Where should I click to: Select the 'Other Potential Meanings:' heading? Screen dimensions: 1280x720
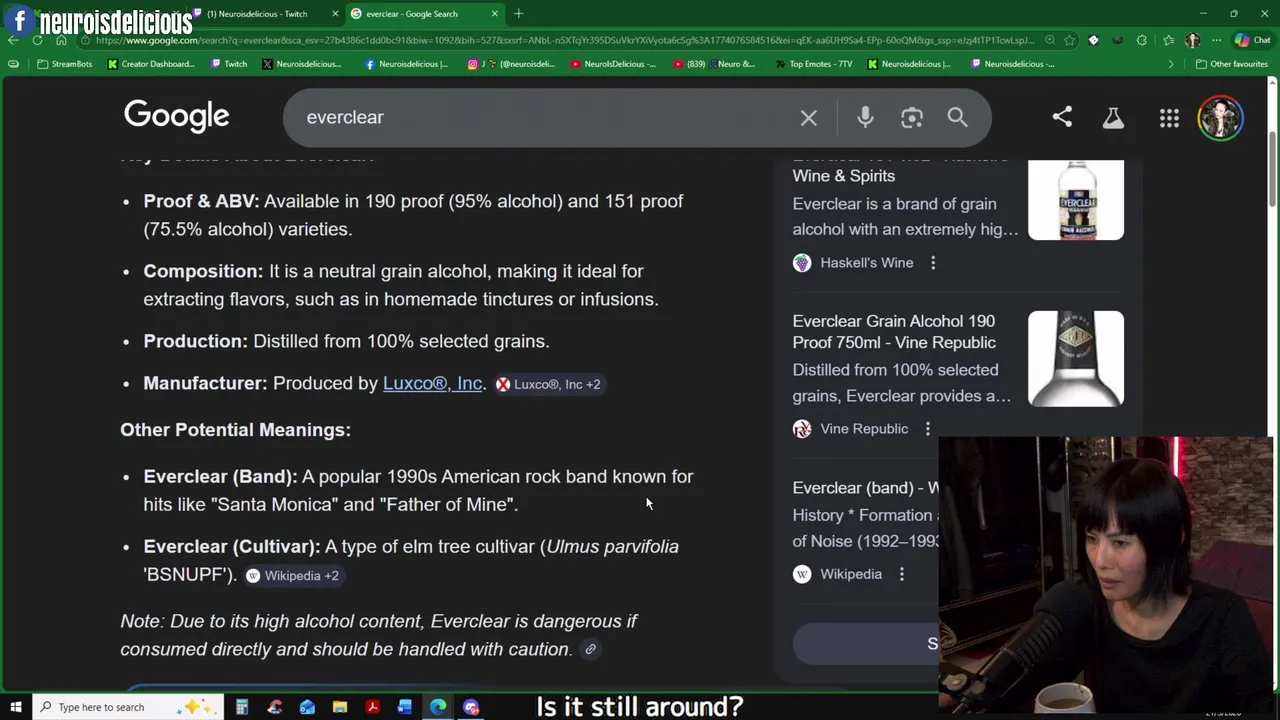[x=236, y=430]
